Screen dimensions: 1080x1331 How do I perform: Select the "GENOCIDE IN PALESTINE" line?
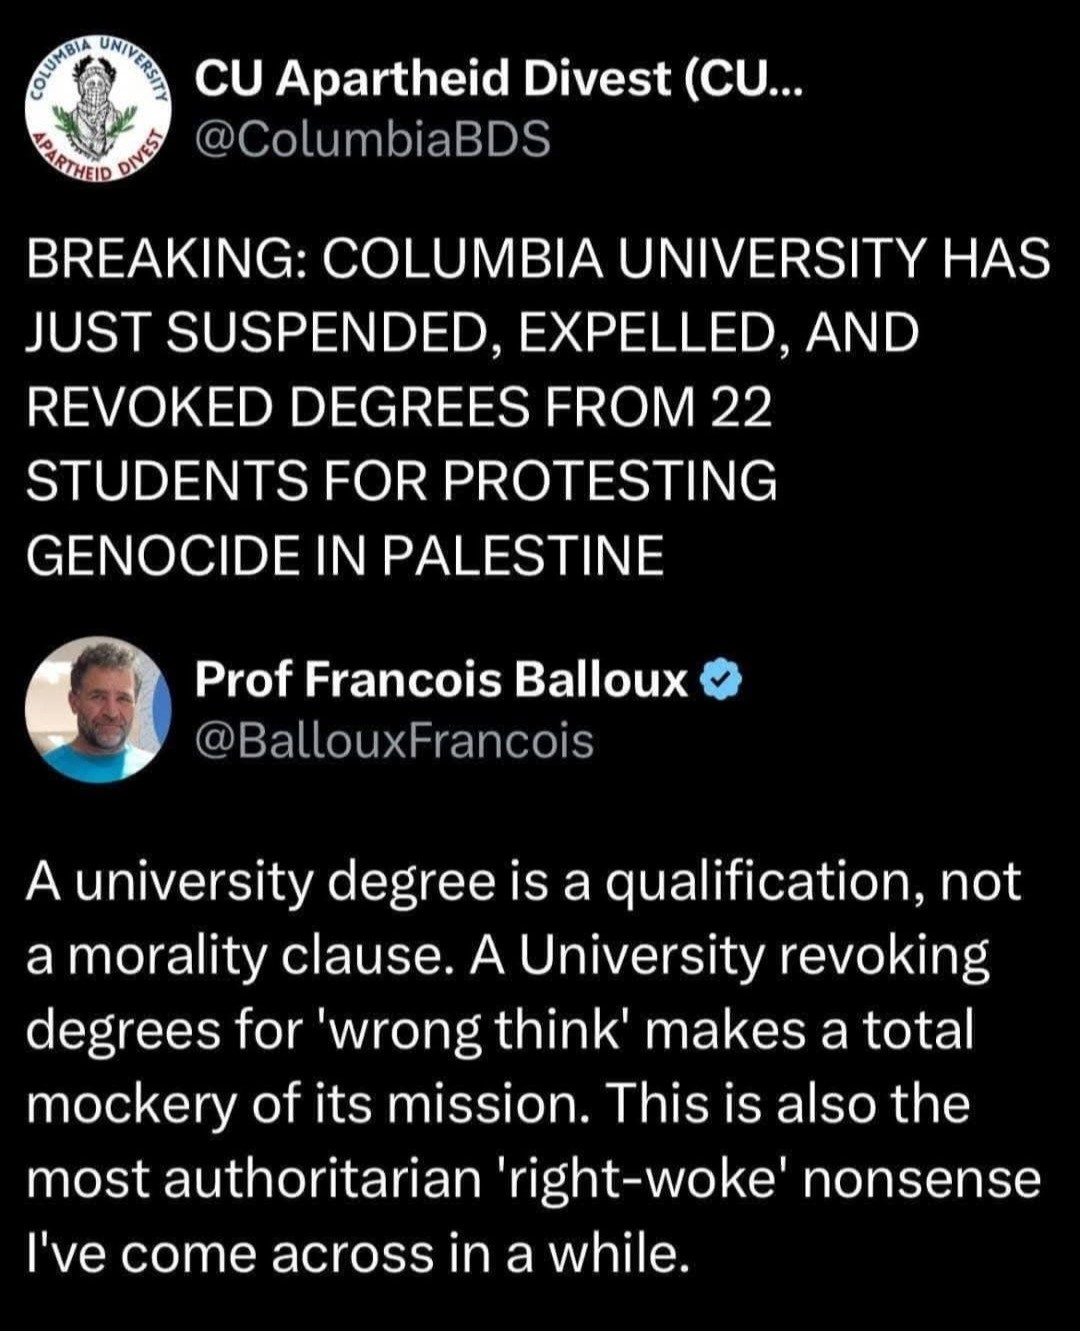click(345, 554)
